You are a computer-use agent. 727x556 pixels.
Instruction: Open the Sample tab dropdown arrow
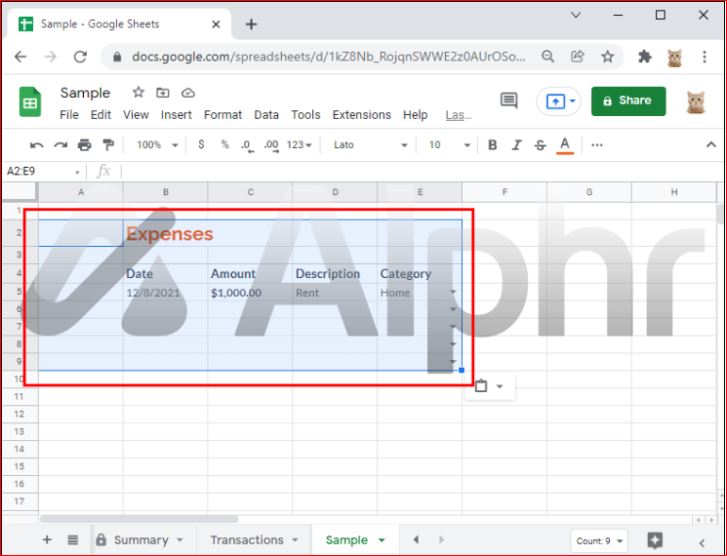[382, 540]
